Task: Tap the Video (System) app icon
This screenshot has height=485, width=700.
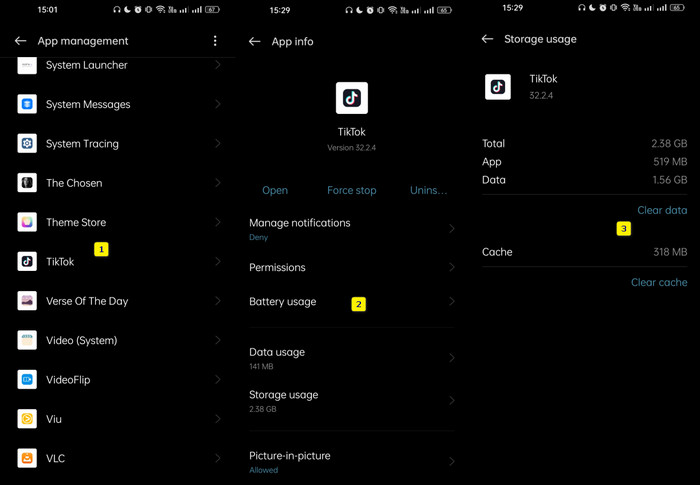Action: [x=27, y=340]
